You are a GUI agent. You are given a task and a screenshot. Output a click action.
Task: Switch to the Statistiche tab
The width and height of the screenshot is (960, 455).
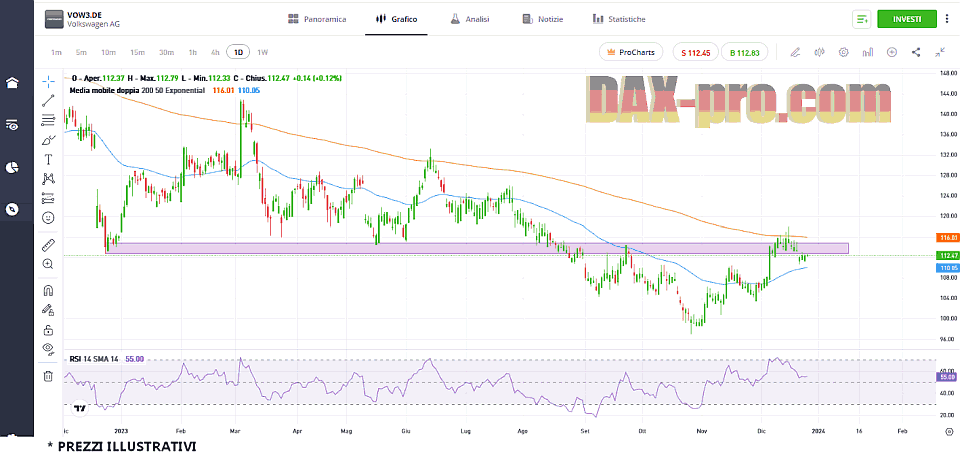(619, 19)
